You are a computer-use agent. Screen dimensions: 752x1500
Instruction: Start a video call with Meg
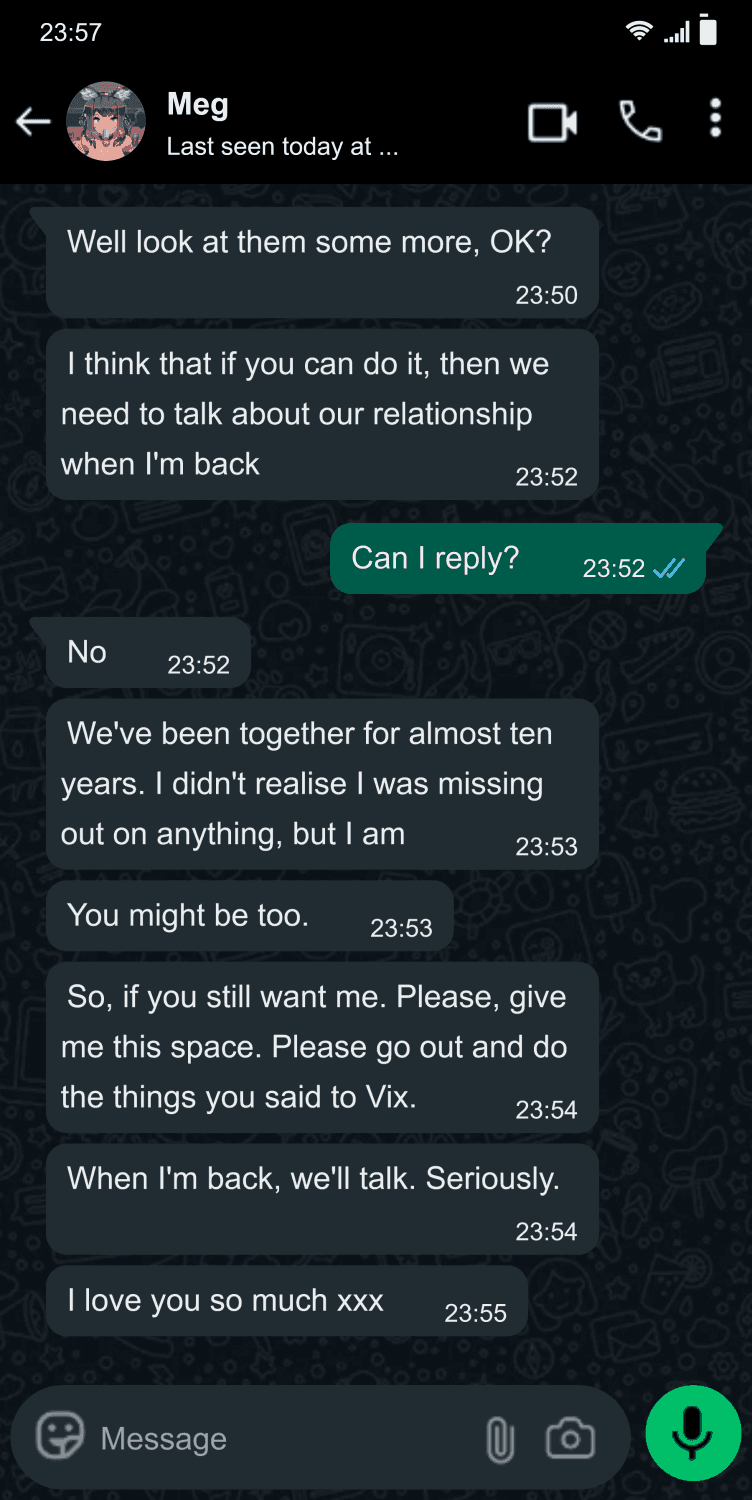coord(553,123)
